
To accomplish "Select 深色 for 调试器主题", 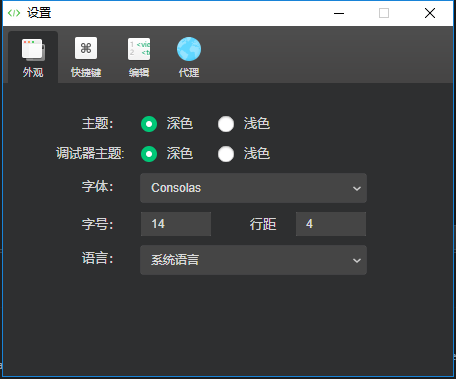I will [149, 154].
